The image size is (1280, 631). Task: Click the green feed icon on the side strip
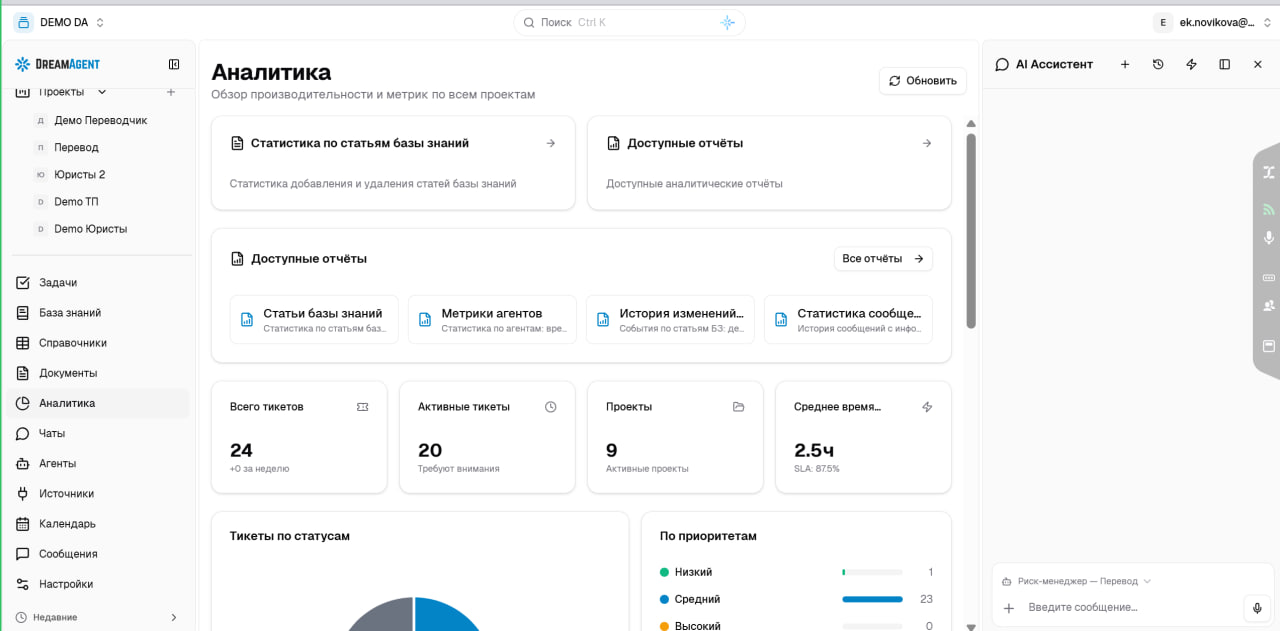(x=1268, y=209)
